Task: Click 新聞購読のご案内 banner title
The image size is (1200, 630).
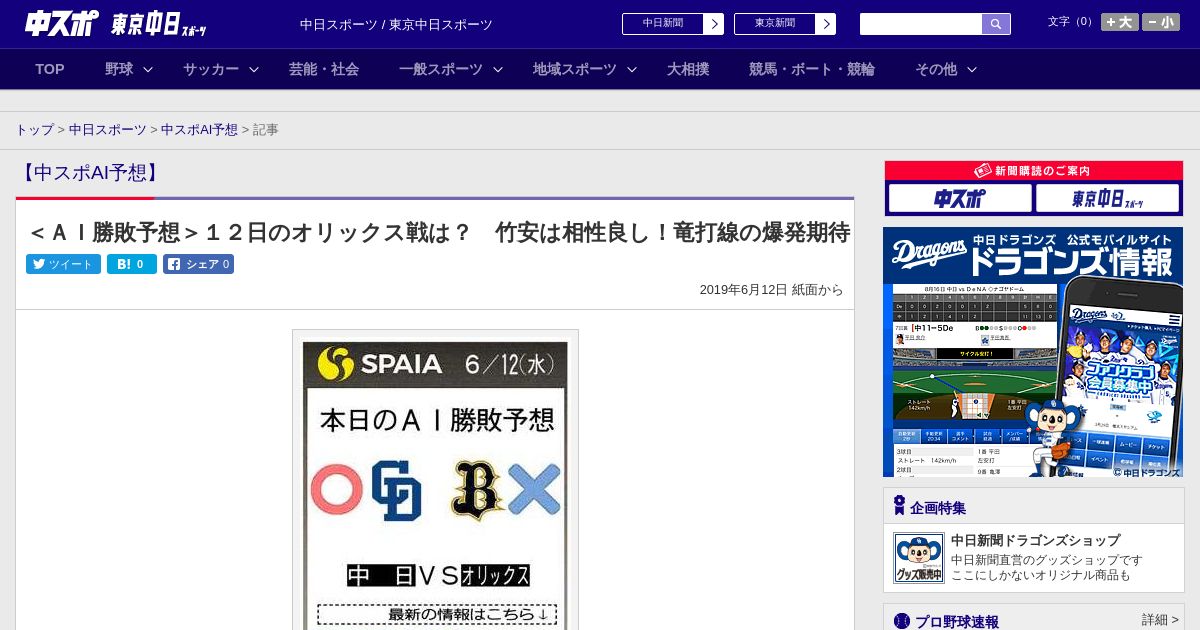Action: tap(1033, 171)
